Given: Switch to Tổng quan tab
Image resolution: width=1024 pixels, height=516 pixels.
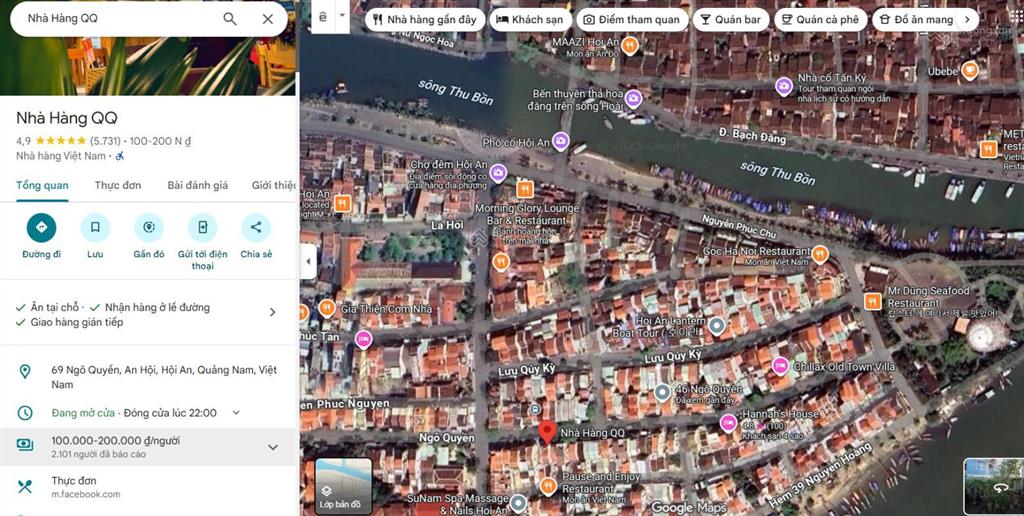Looking at the screenshot, I should click(42, 185).
